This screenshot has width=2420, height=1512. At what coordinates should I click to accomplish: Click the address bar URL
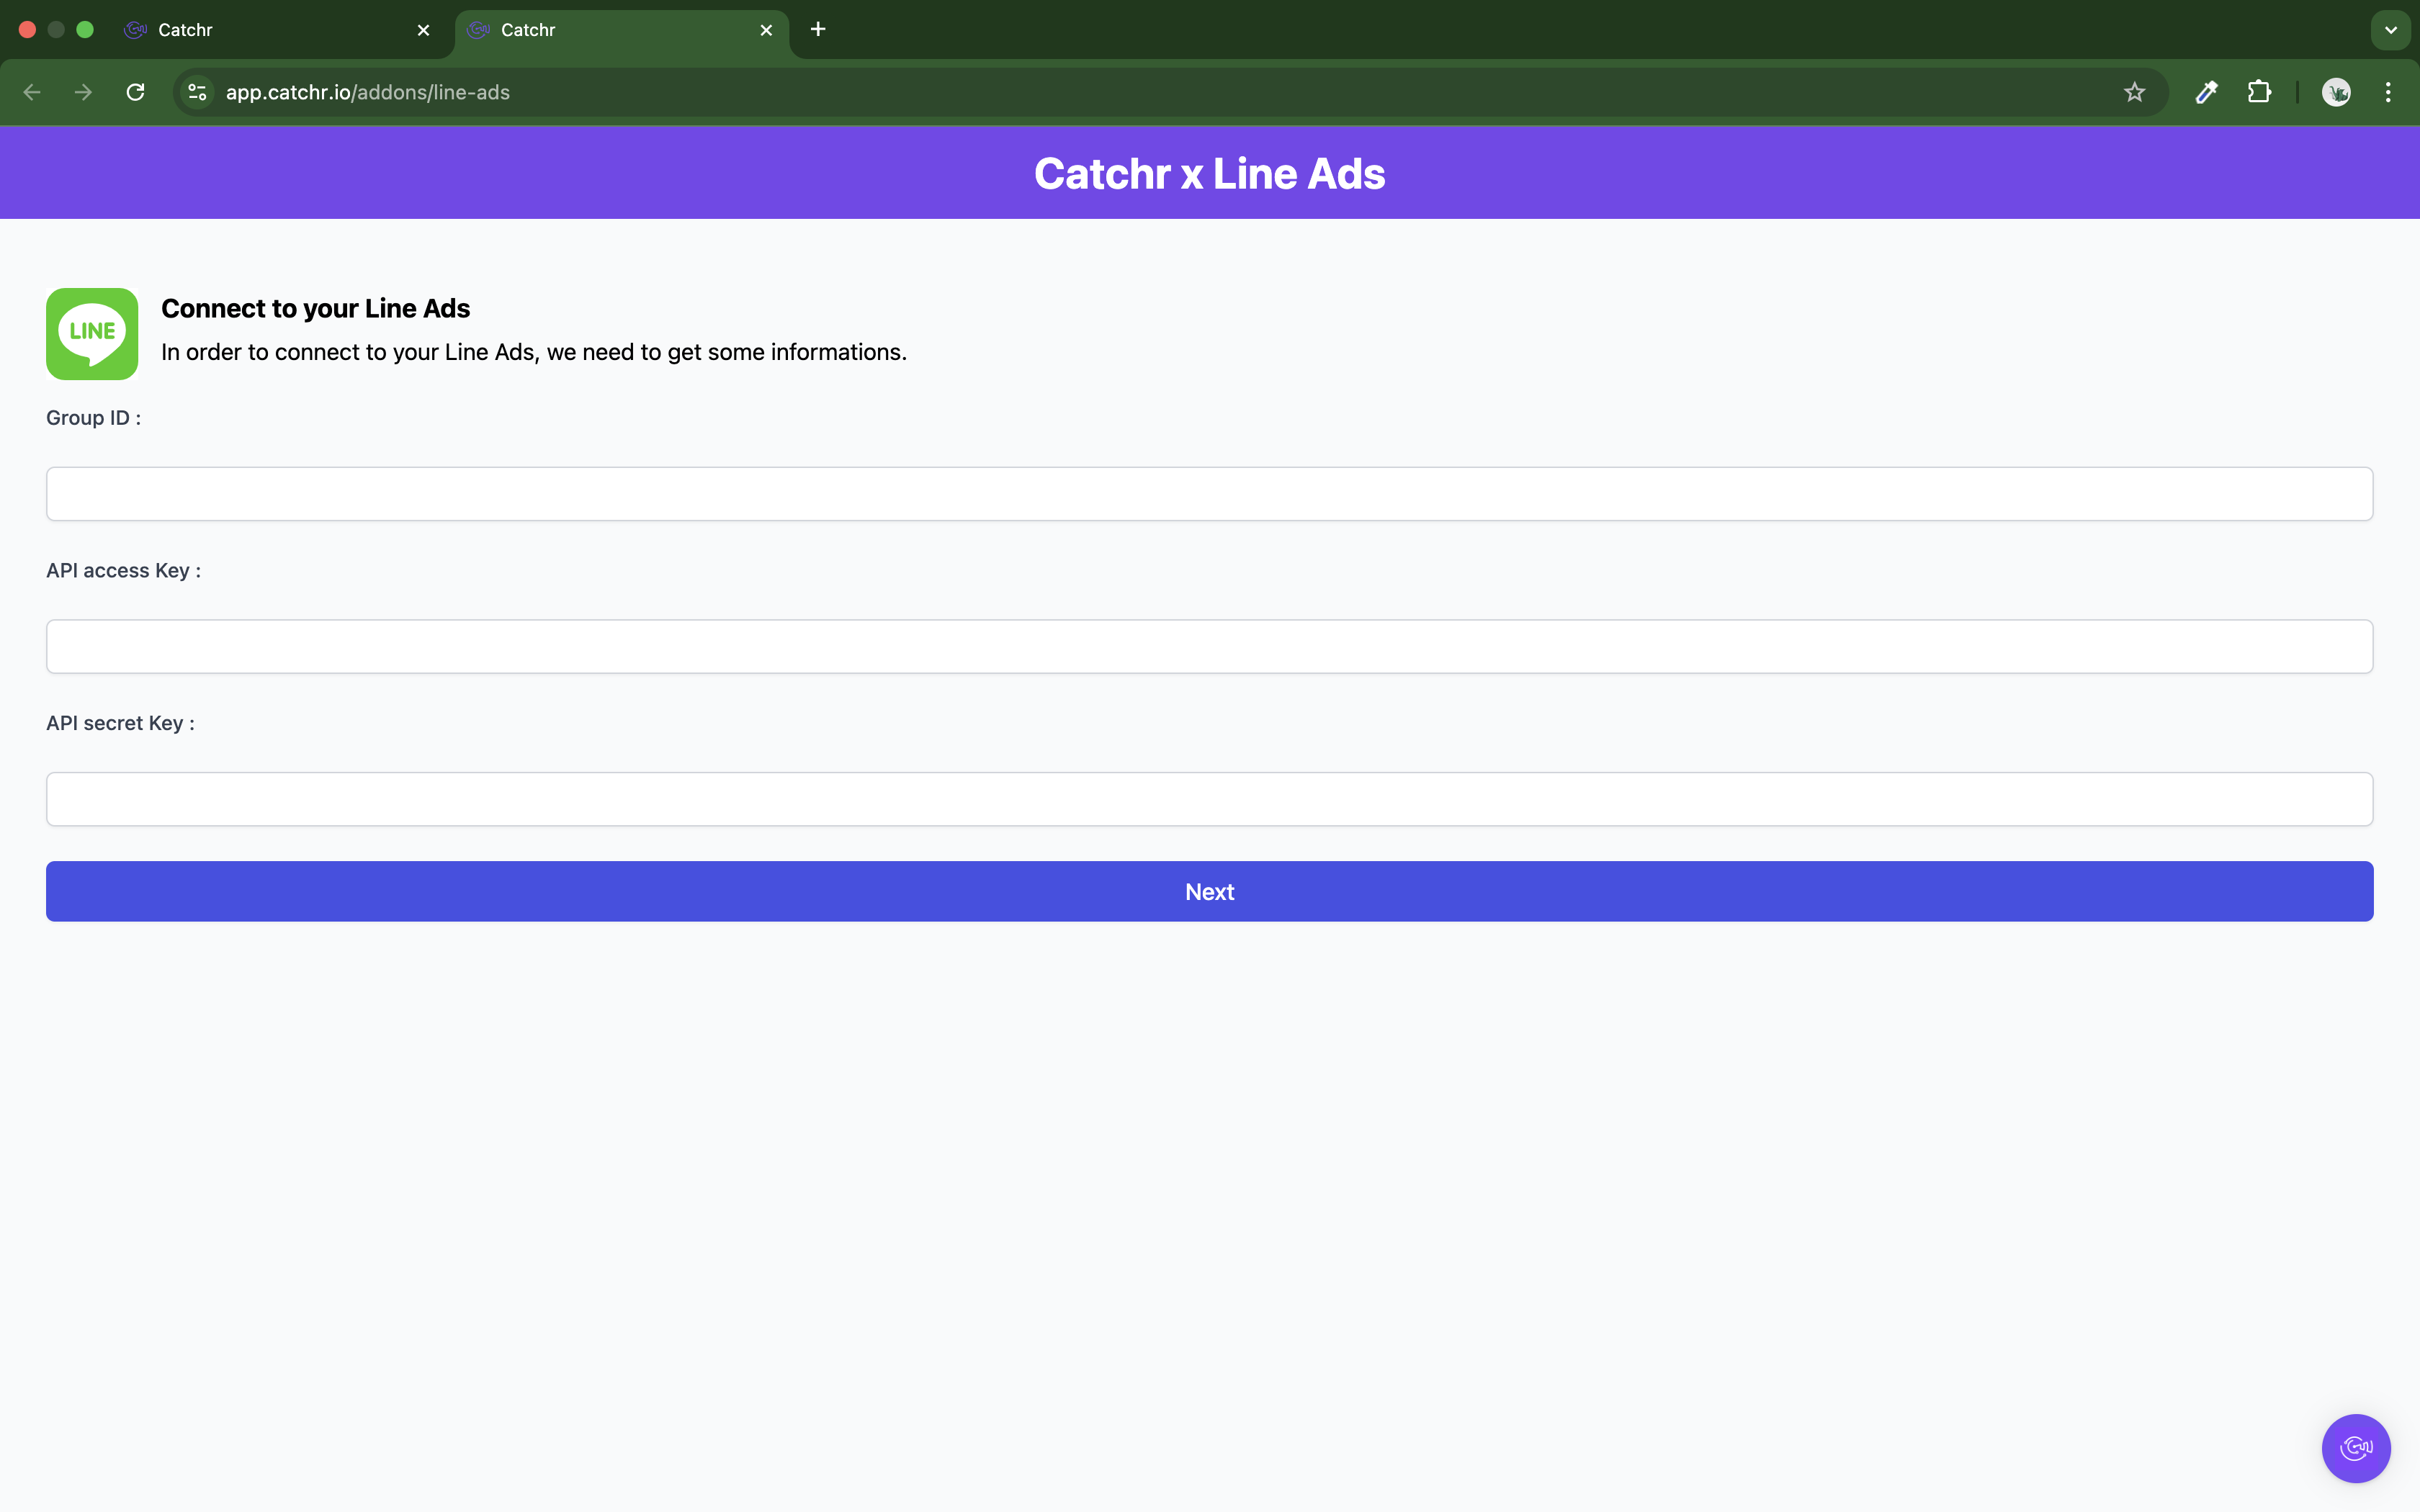coord(368,92)
